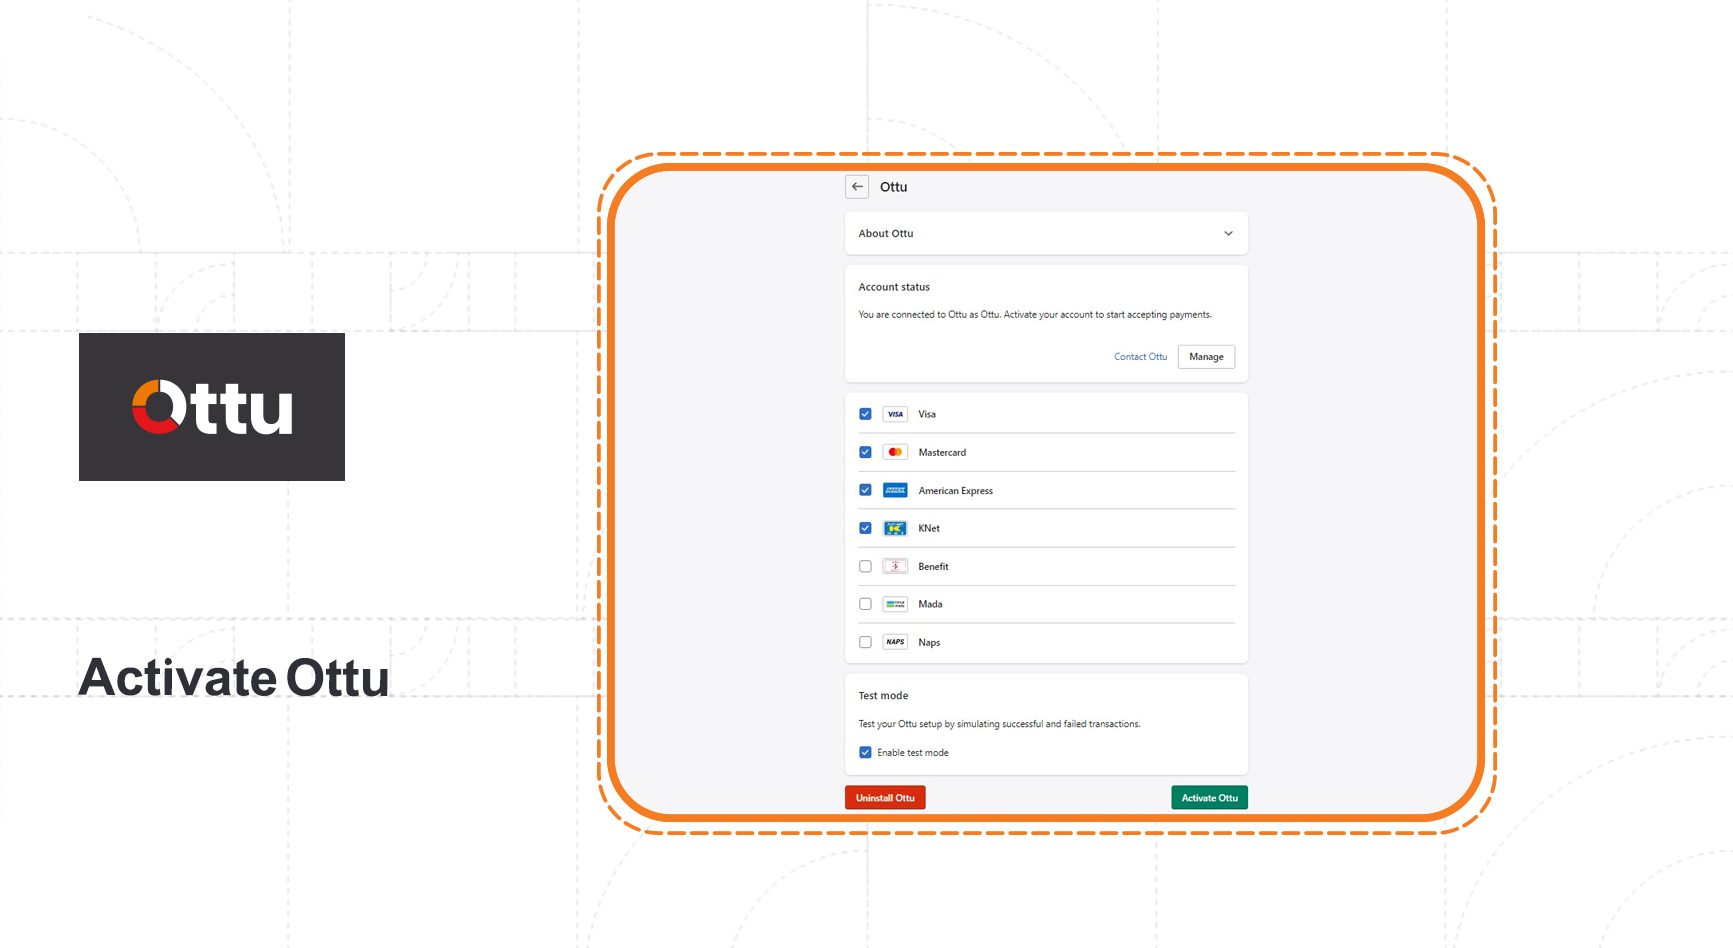Tick the Mada checkbox
Image resolution: width=1733 pixels, height=948 pixels.
tap(865, 604)
